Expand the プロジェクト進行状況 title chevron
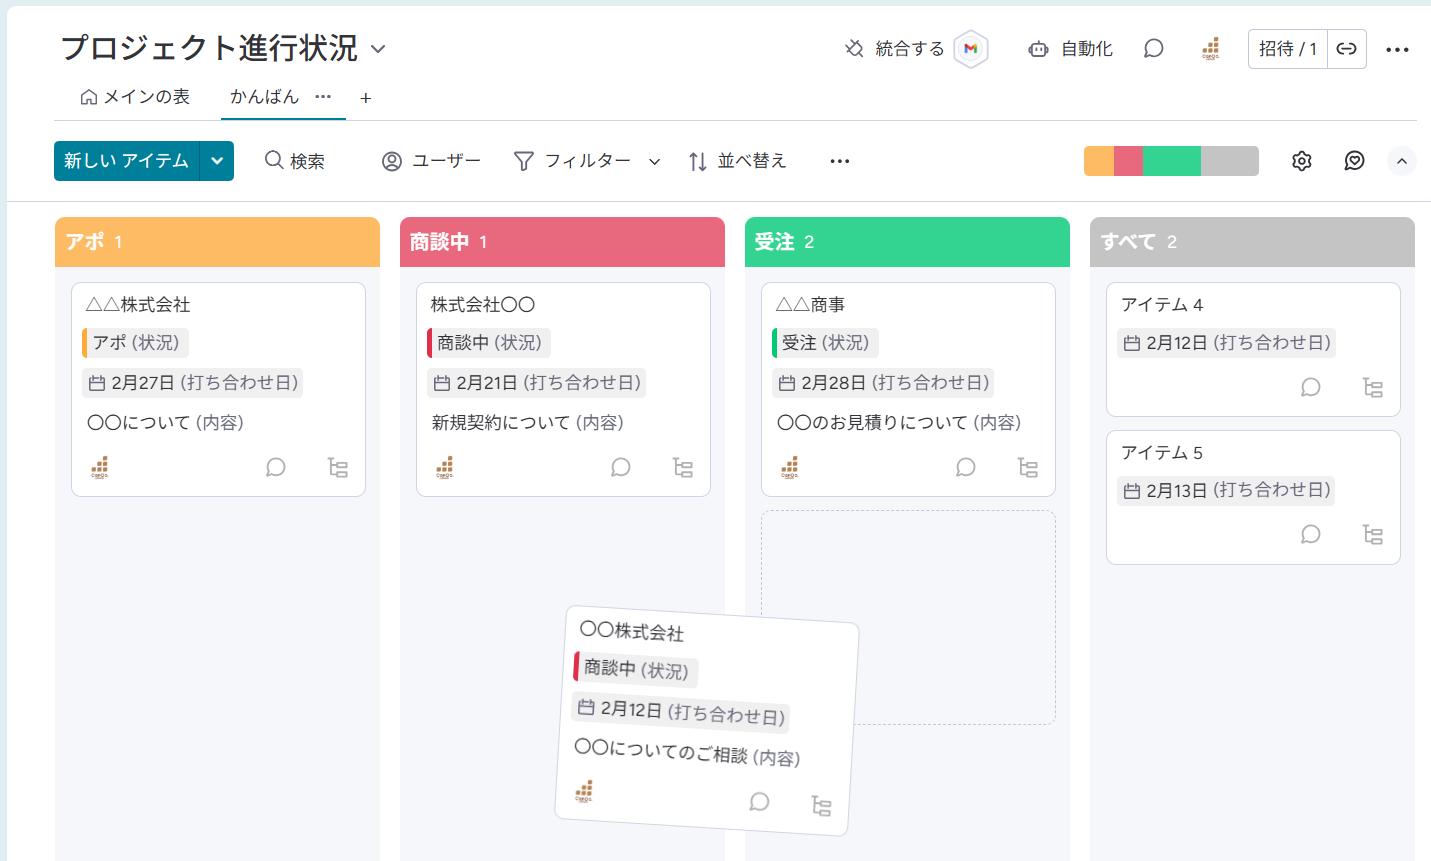This screenshot has height=861, width=1431. pyautogui.click(x=378, y=49)
